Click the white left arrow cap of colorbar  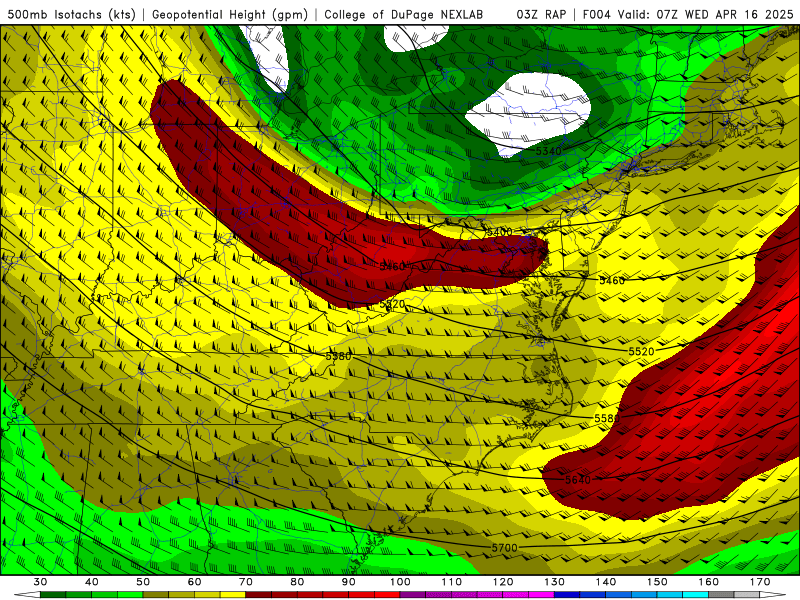[27, 594]
